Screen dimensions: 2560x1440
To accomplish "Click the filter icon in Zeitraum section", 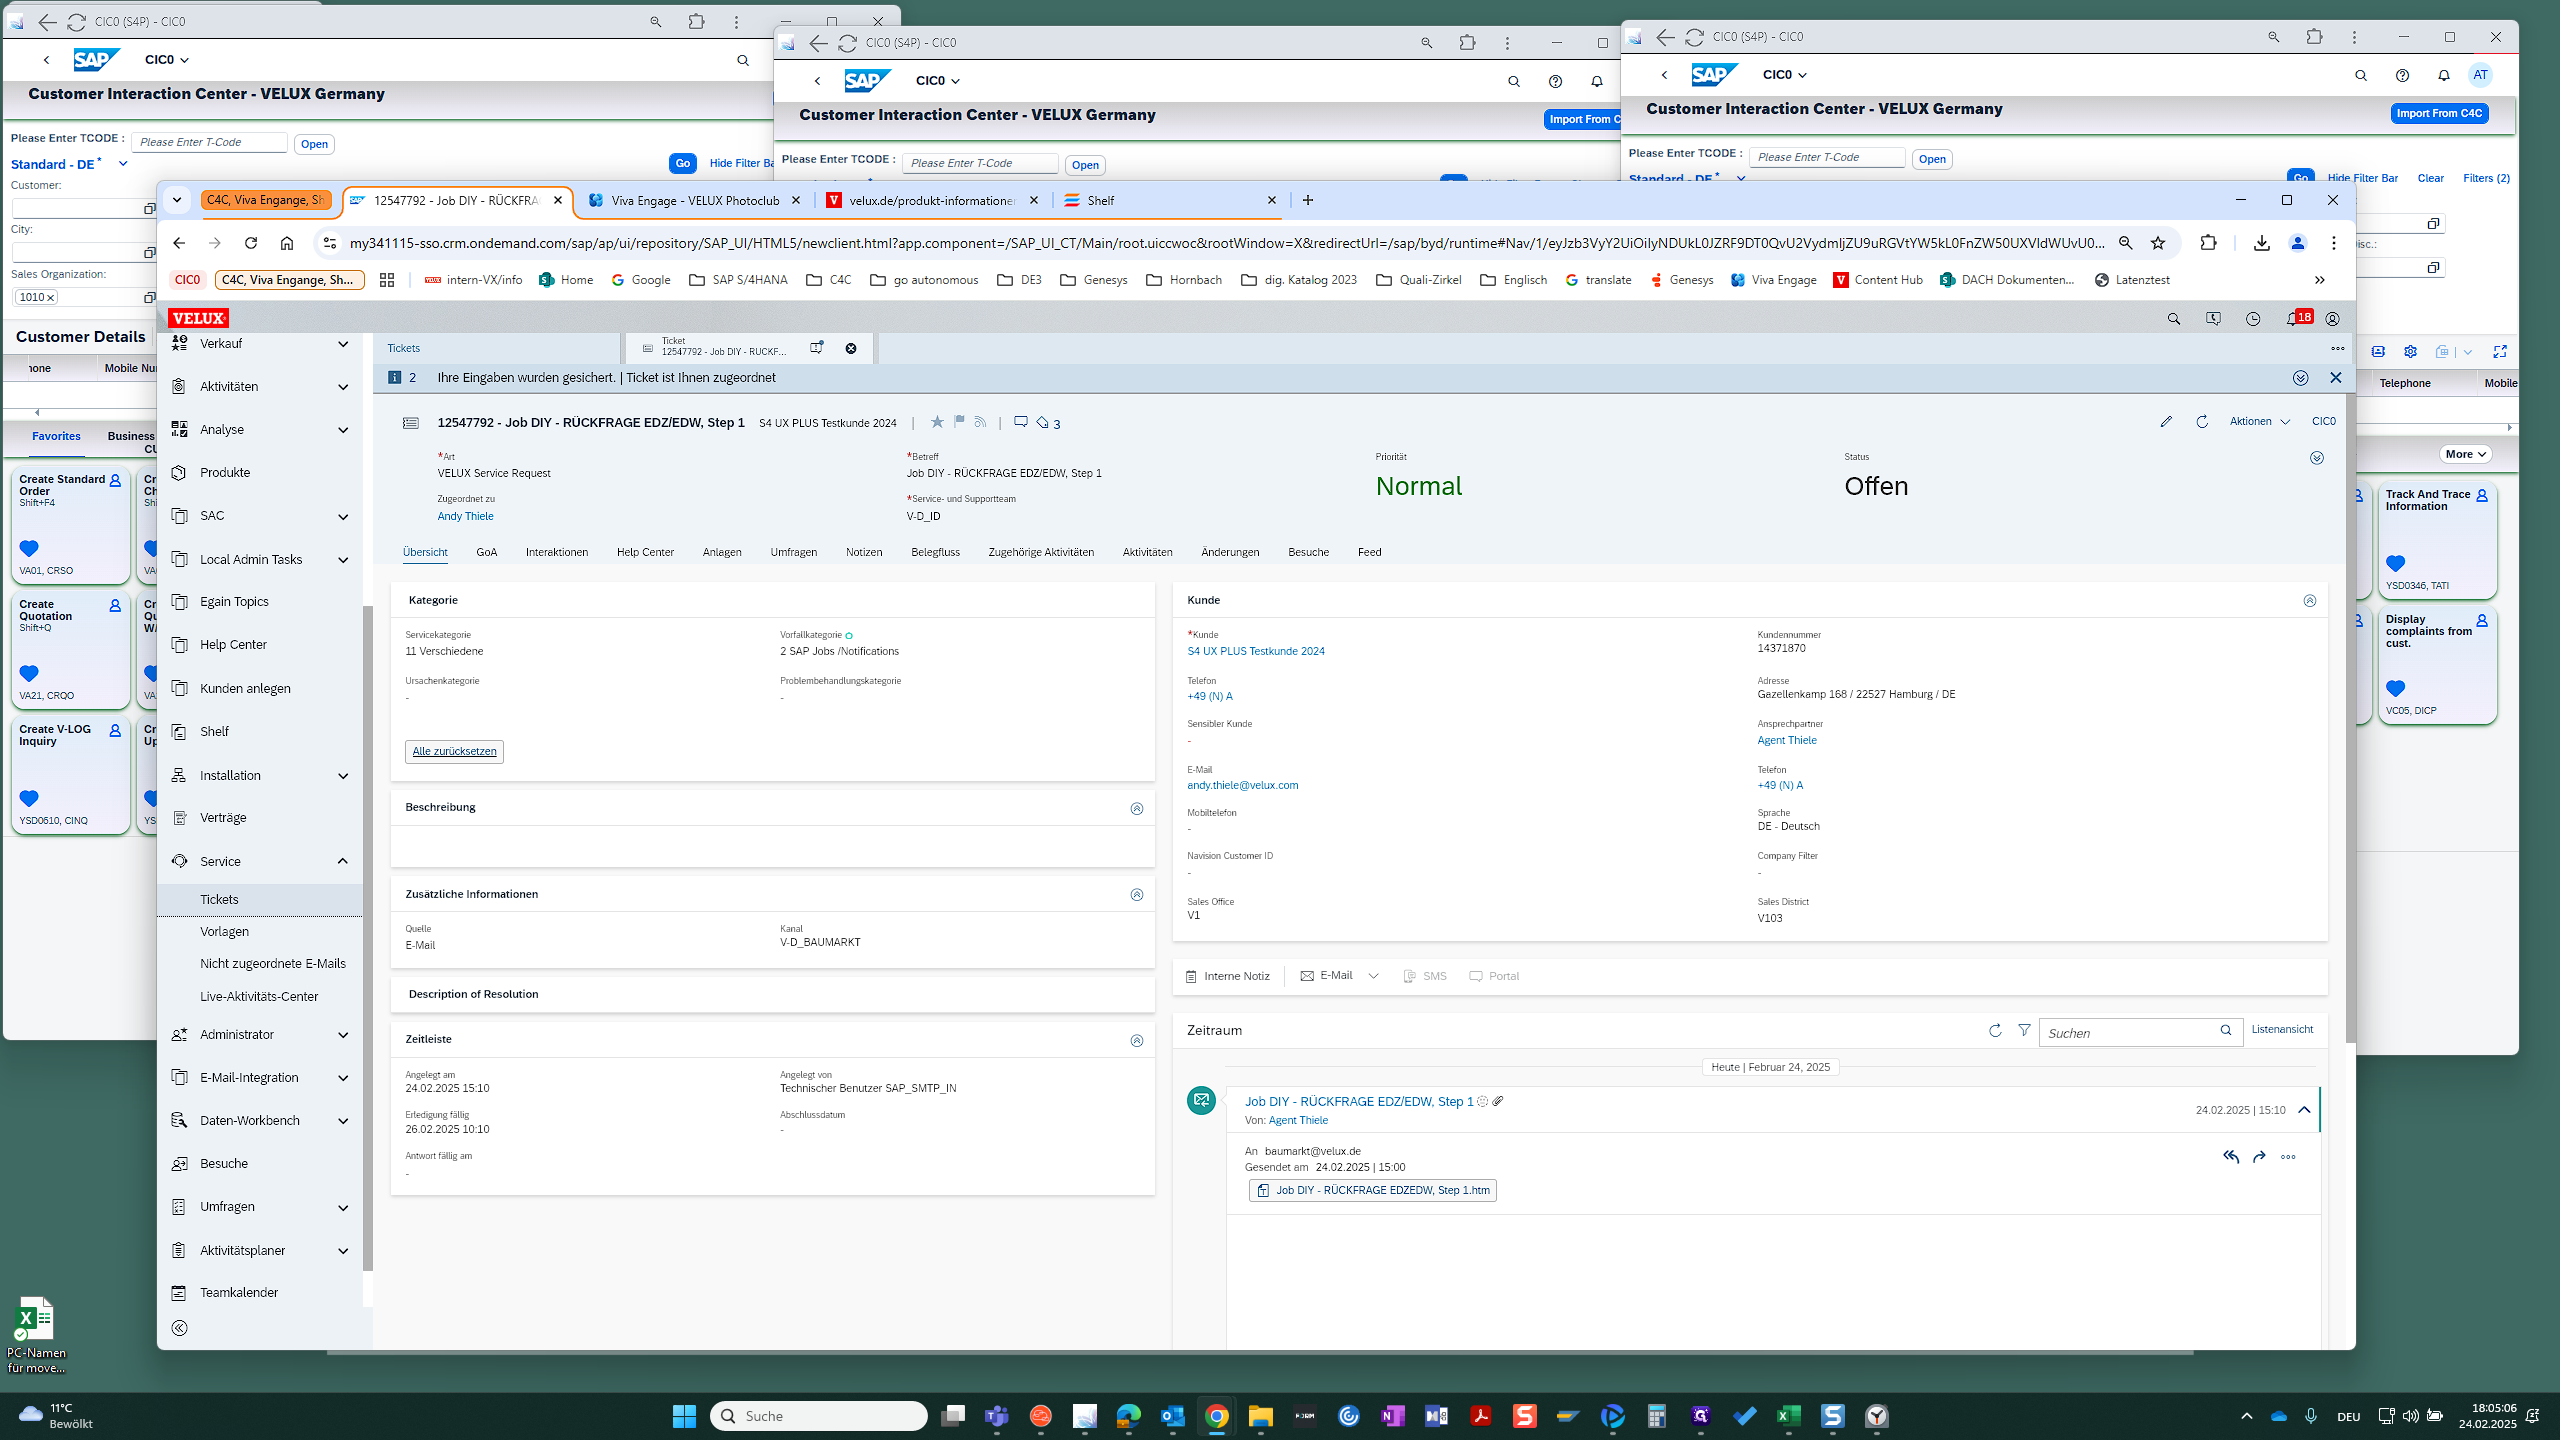I will tap(2024, 1030).
